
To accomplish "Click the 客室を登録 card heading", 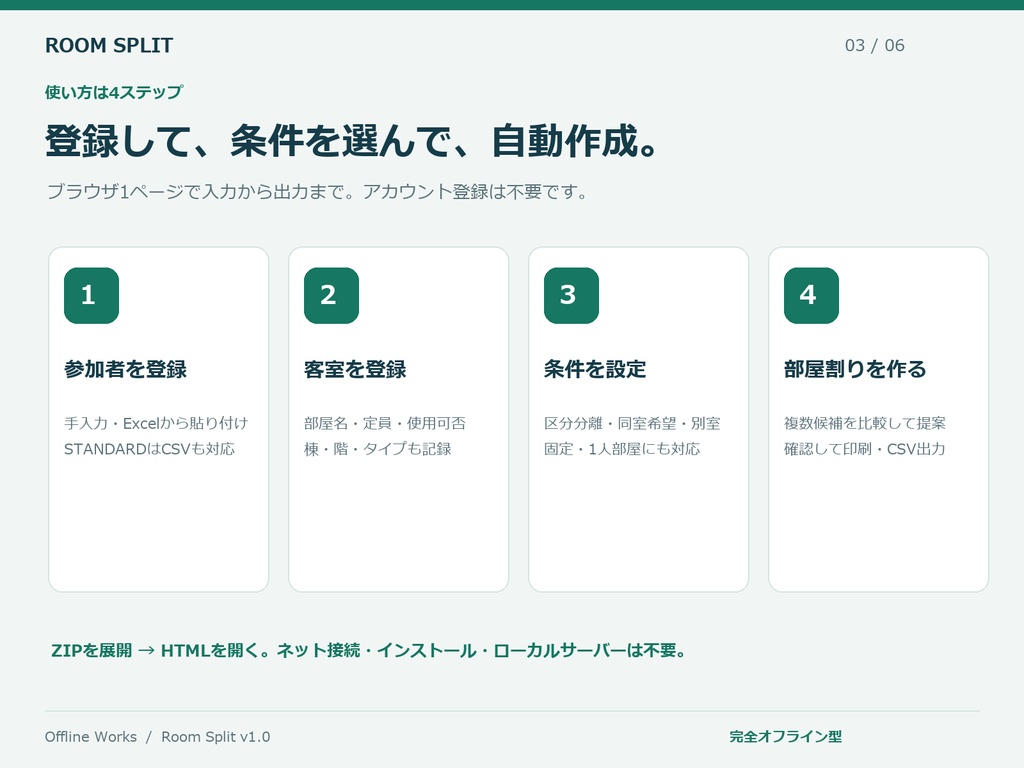I will tap(355, 369).
